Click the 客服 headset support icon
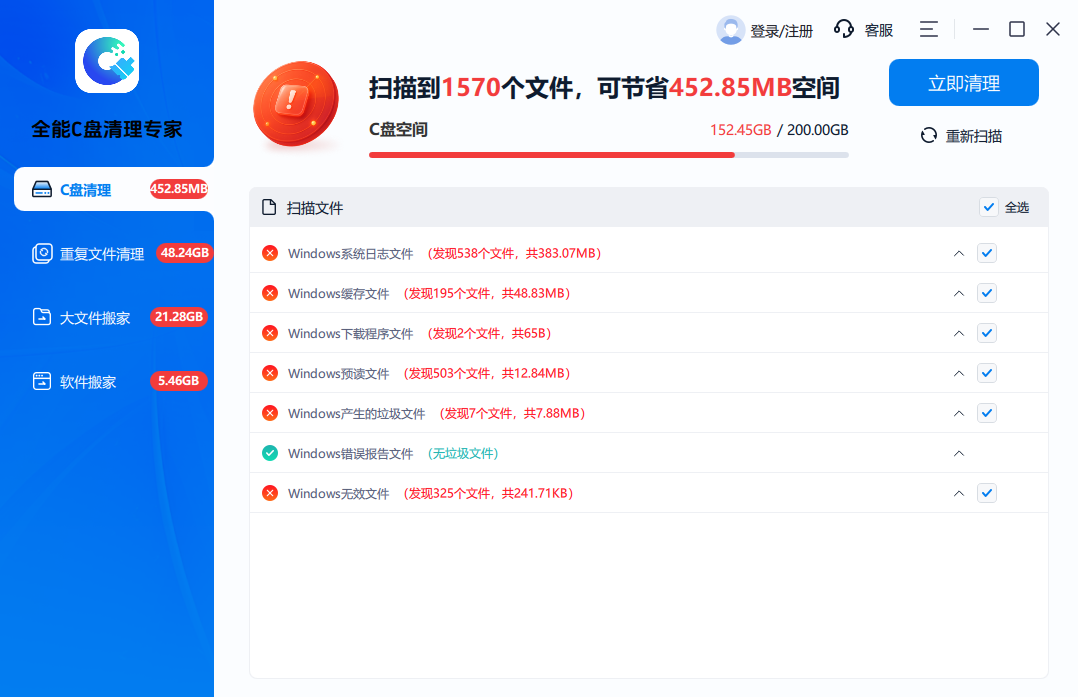Screen dimensions: 1078x697 pyautogui.click(x=845, y=29)
